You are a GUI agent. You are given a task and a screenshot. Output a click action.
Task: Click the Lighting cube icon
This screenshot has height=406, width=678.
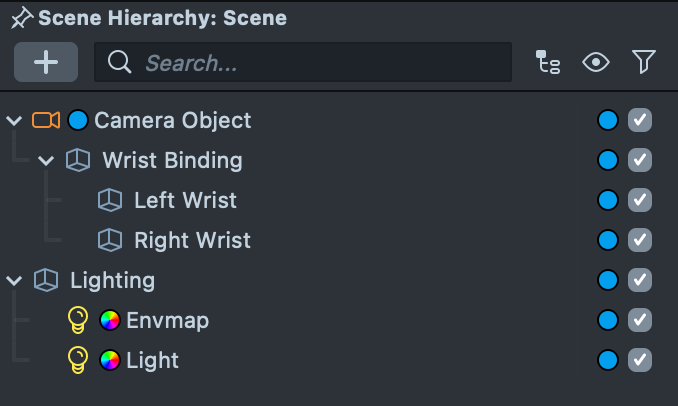tap(46, 280)
